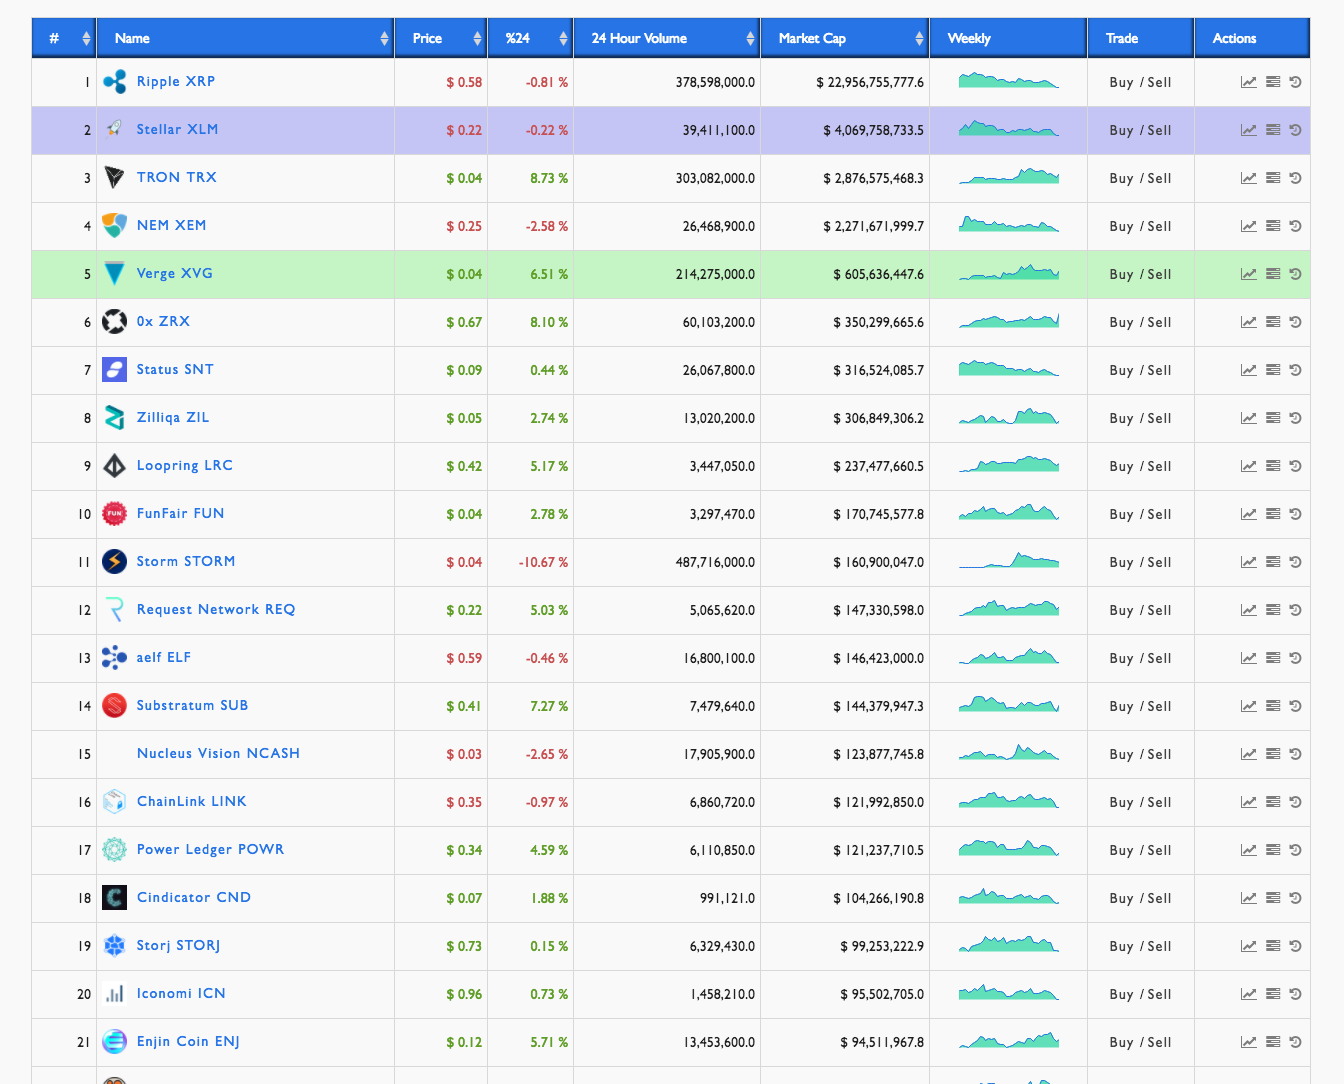Click the 487,716,000.0 volume value
1344x1084 pixels.
[715, 562]
